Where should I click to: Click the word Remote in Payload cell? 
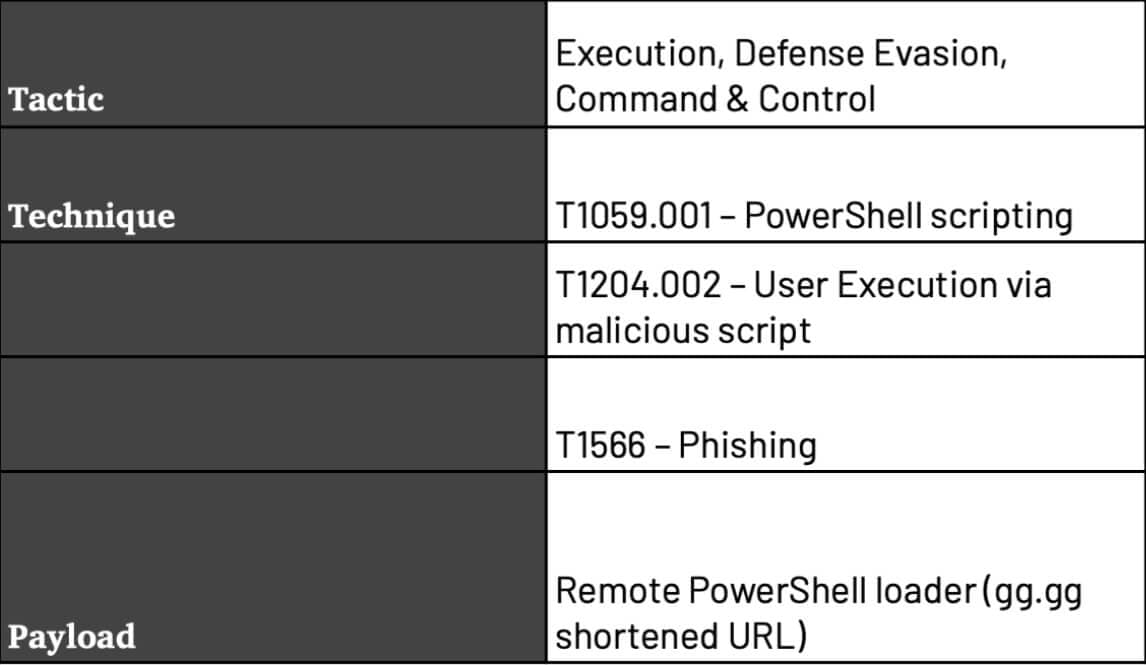(617, 591)
